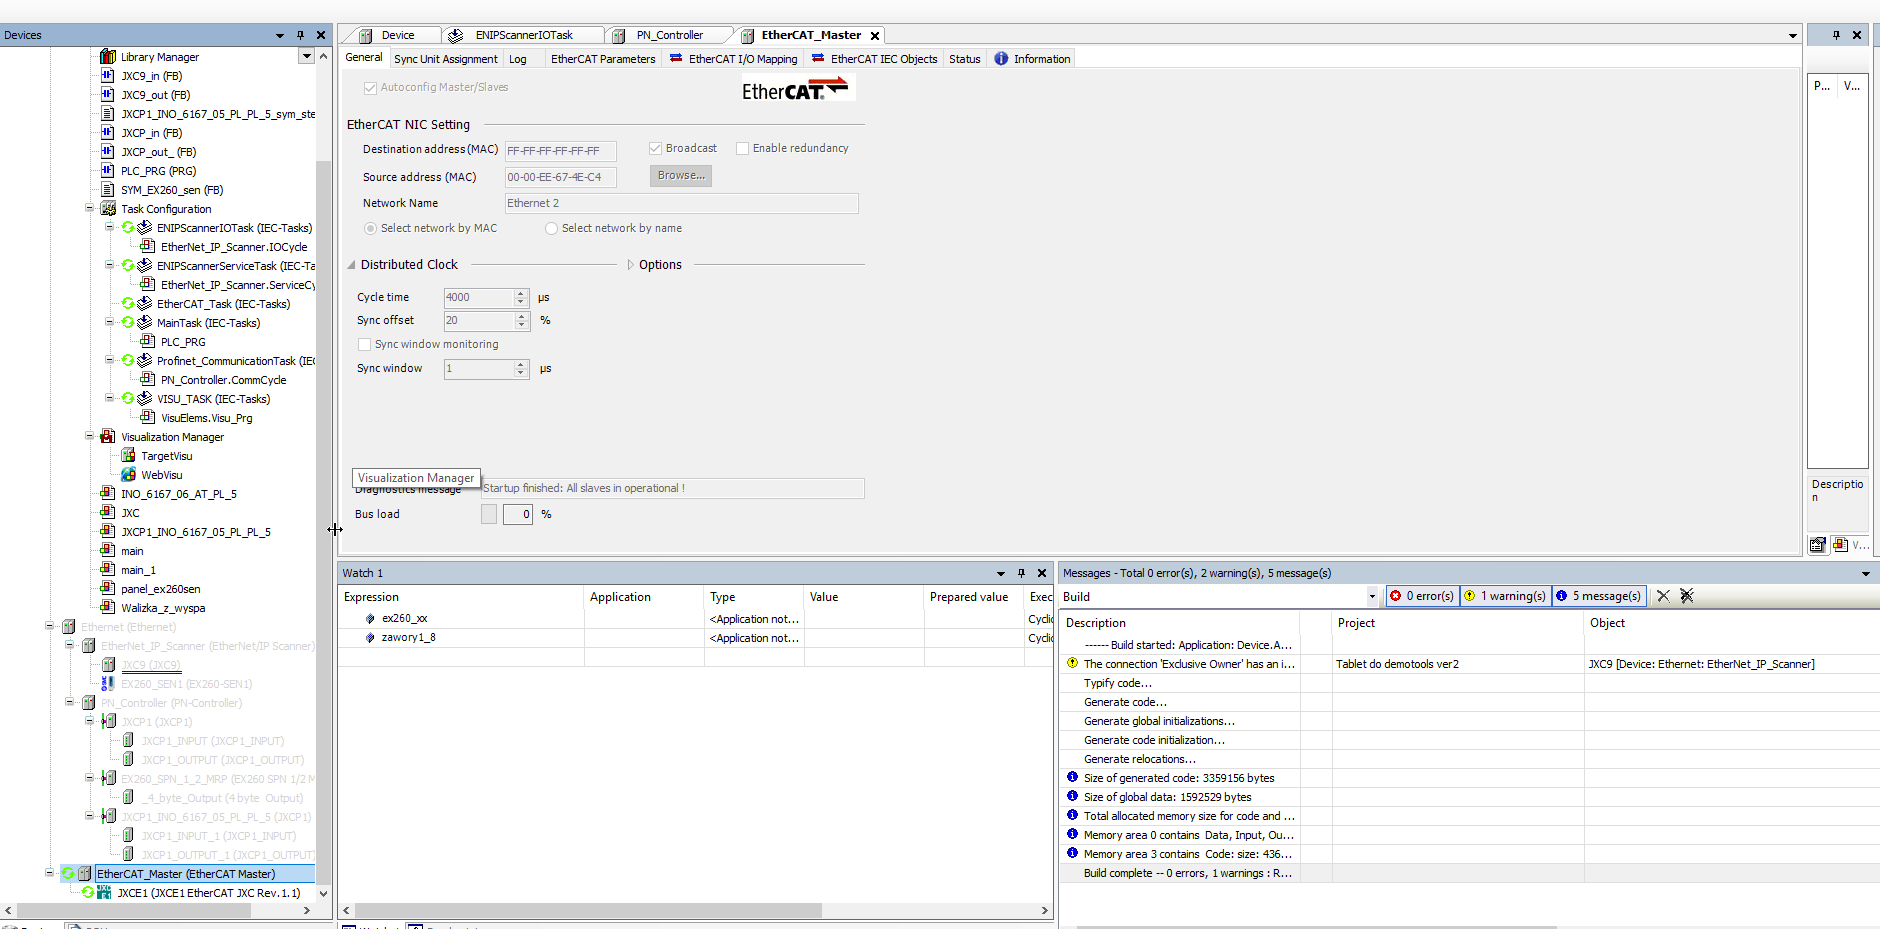Click the Browse button for source MAC address
This screenshot has width=1880, height=929.
680,175
